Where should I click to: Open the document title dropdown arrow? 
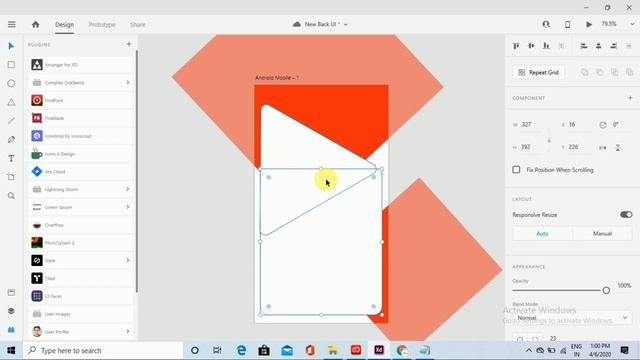click(346, 24)
